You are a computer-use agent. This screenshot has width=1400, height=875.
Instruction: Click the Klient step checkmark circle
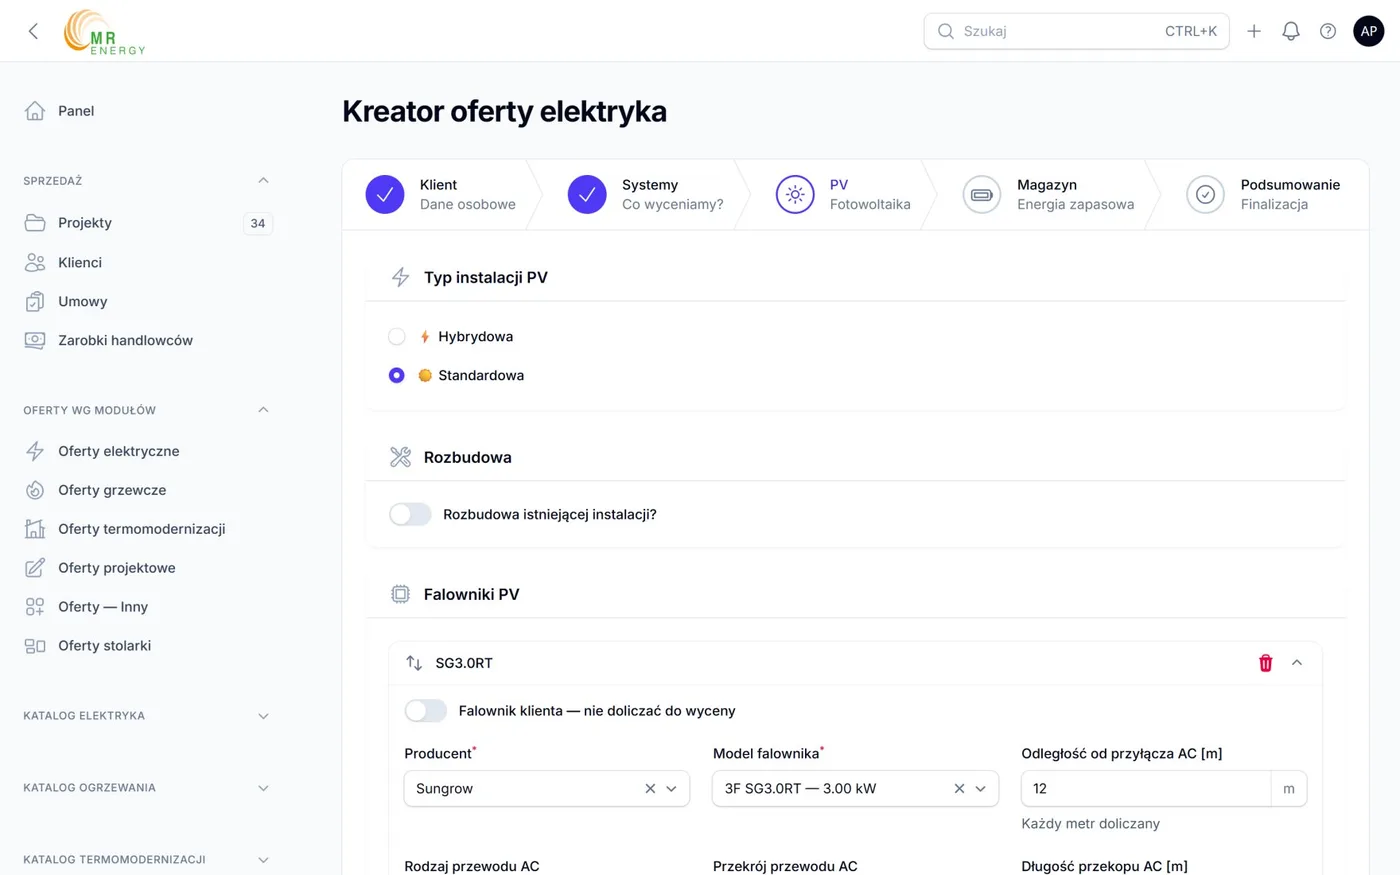tap(385, 195)
